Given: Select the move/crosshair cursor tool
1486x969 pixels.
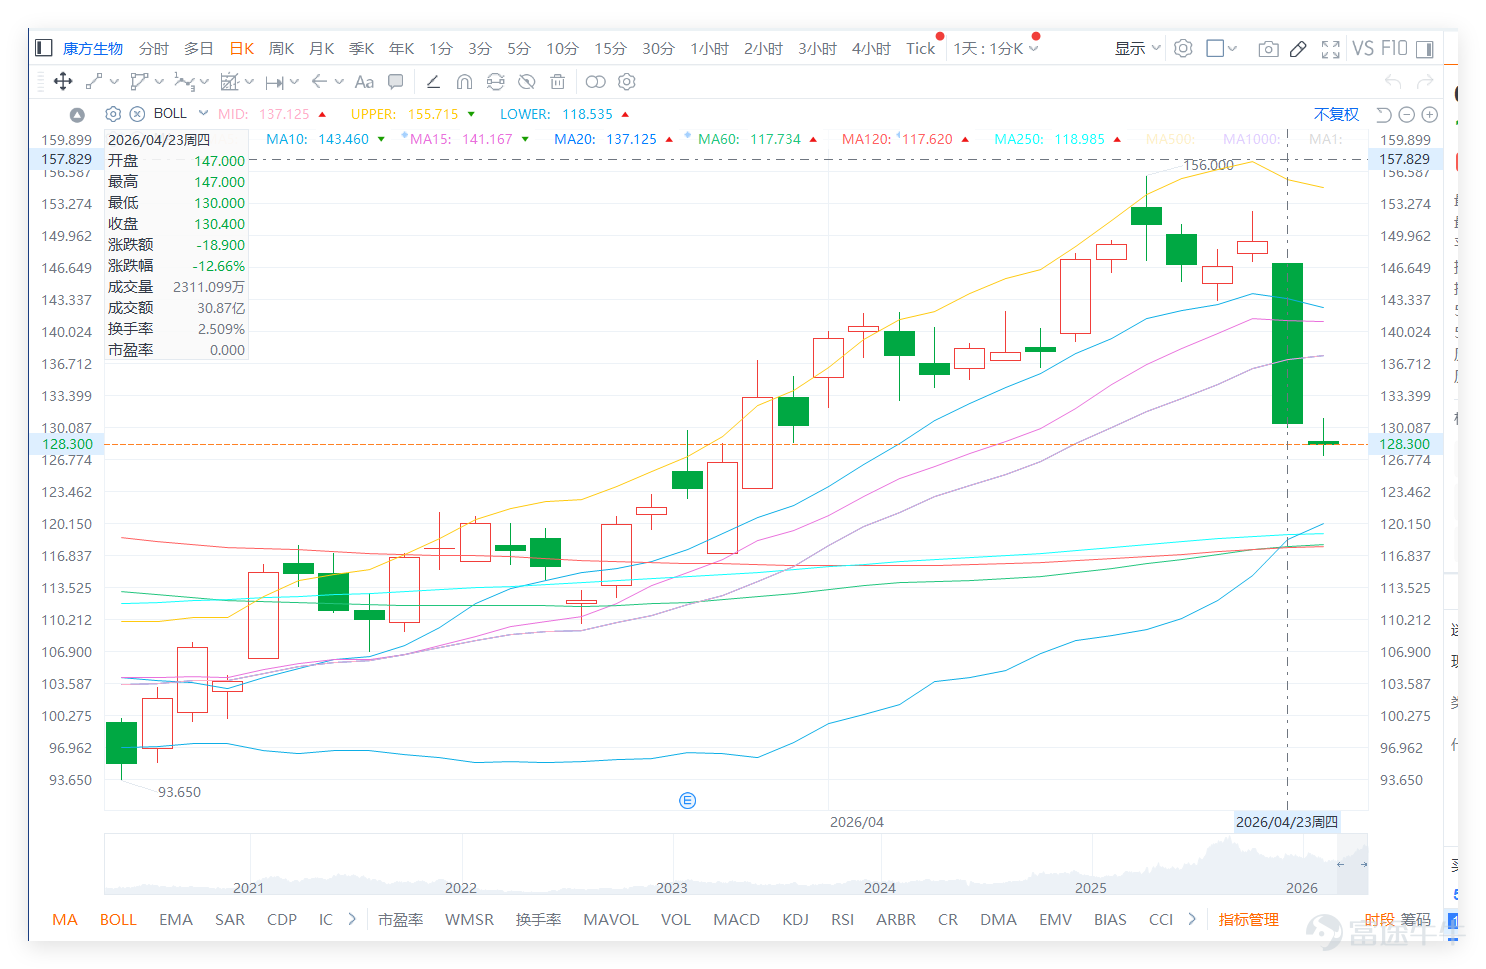Looking at the screenshot, I should pos(62,82).
